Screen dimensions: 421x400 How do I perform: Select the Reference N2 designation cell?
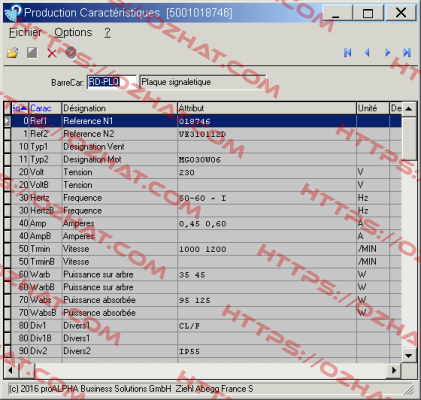click(x=119, y=134)
